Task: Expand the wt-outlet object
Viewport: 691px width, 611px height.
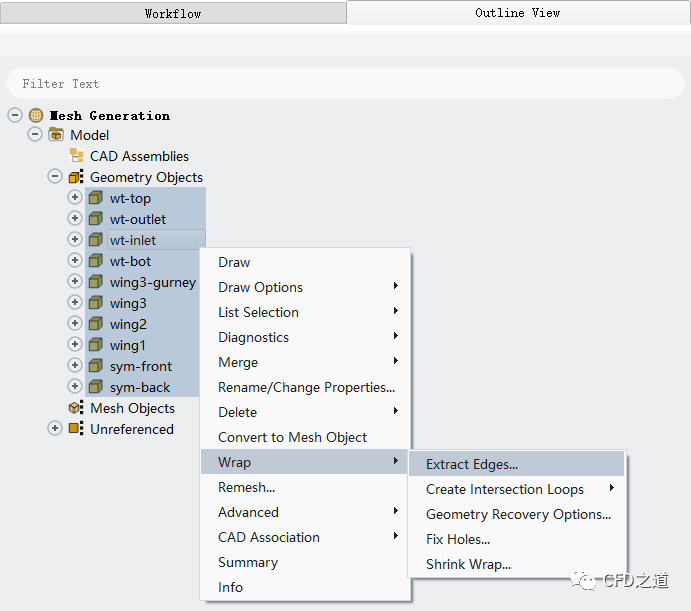Action: pyautogui.click(x=75, y=219)
